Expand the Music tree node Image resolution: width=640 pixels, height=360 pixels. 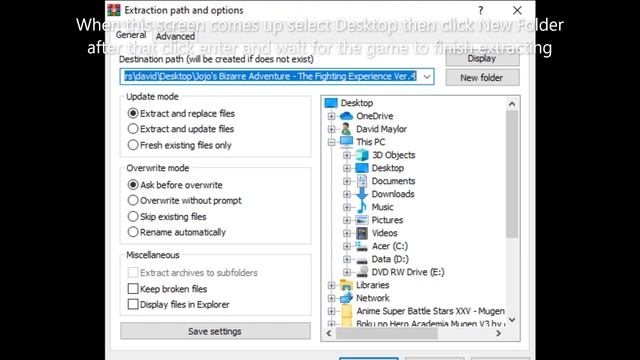click(347, 207)
